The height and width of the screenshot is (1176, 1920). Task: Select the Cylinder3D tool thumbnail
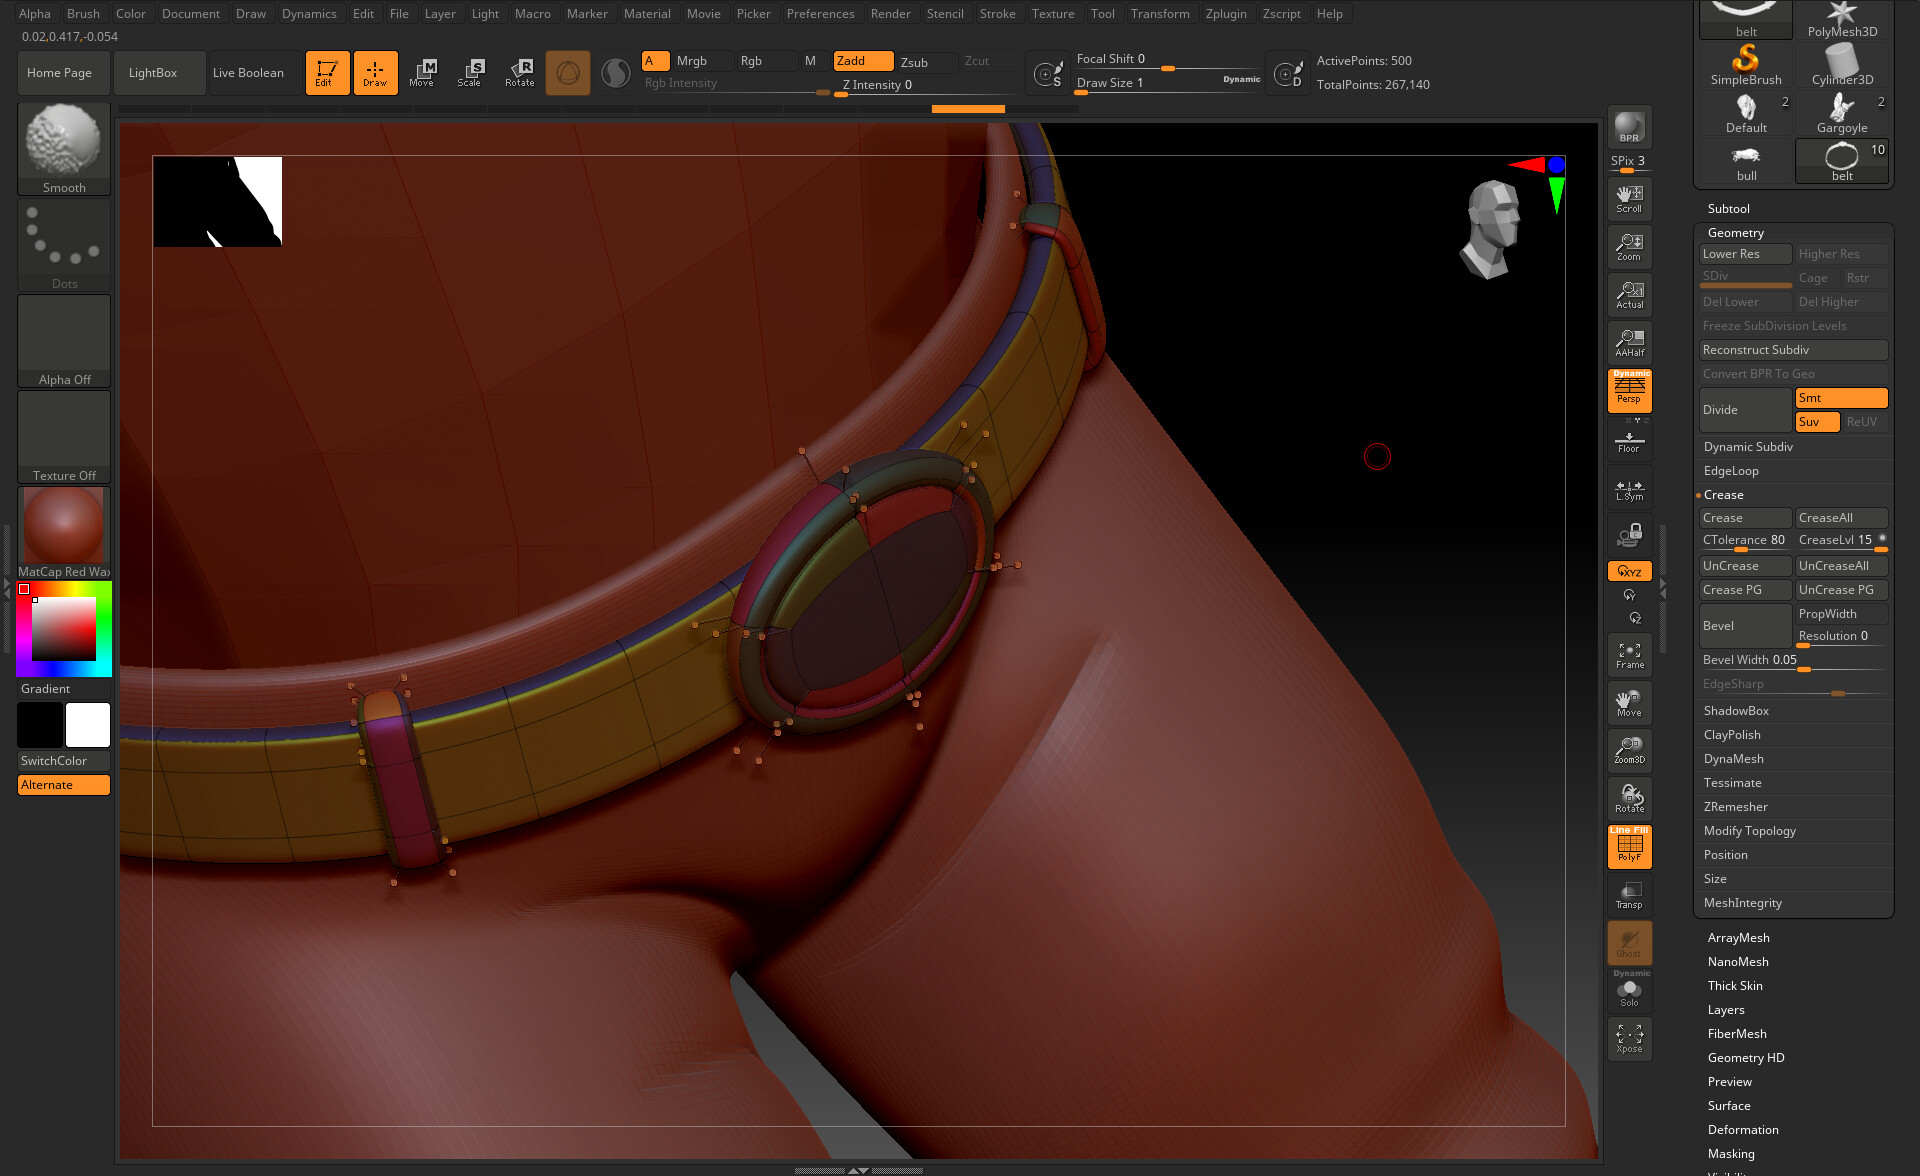[1842, 64]
